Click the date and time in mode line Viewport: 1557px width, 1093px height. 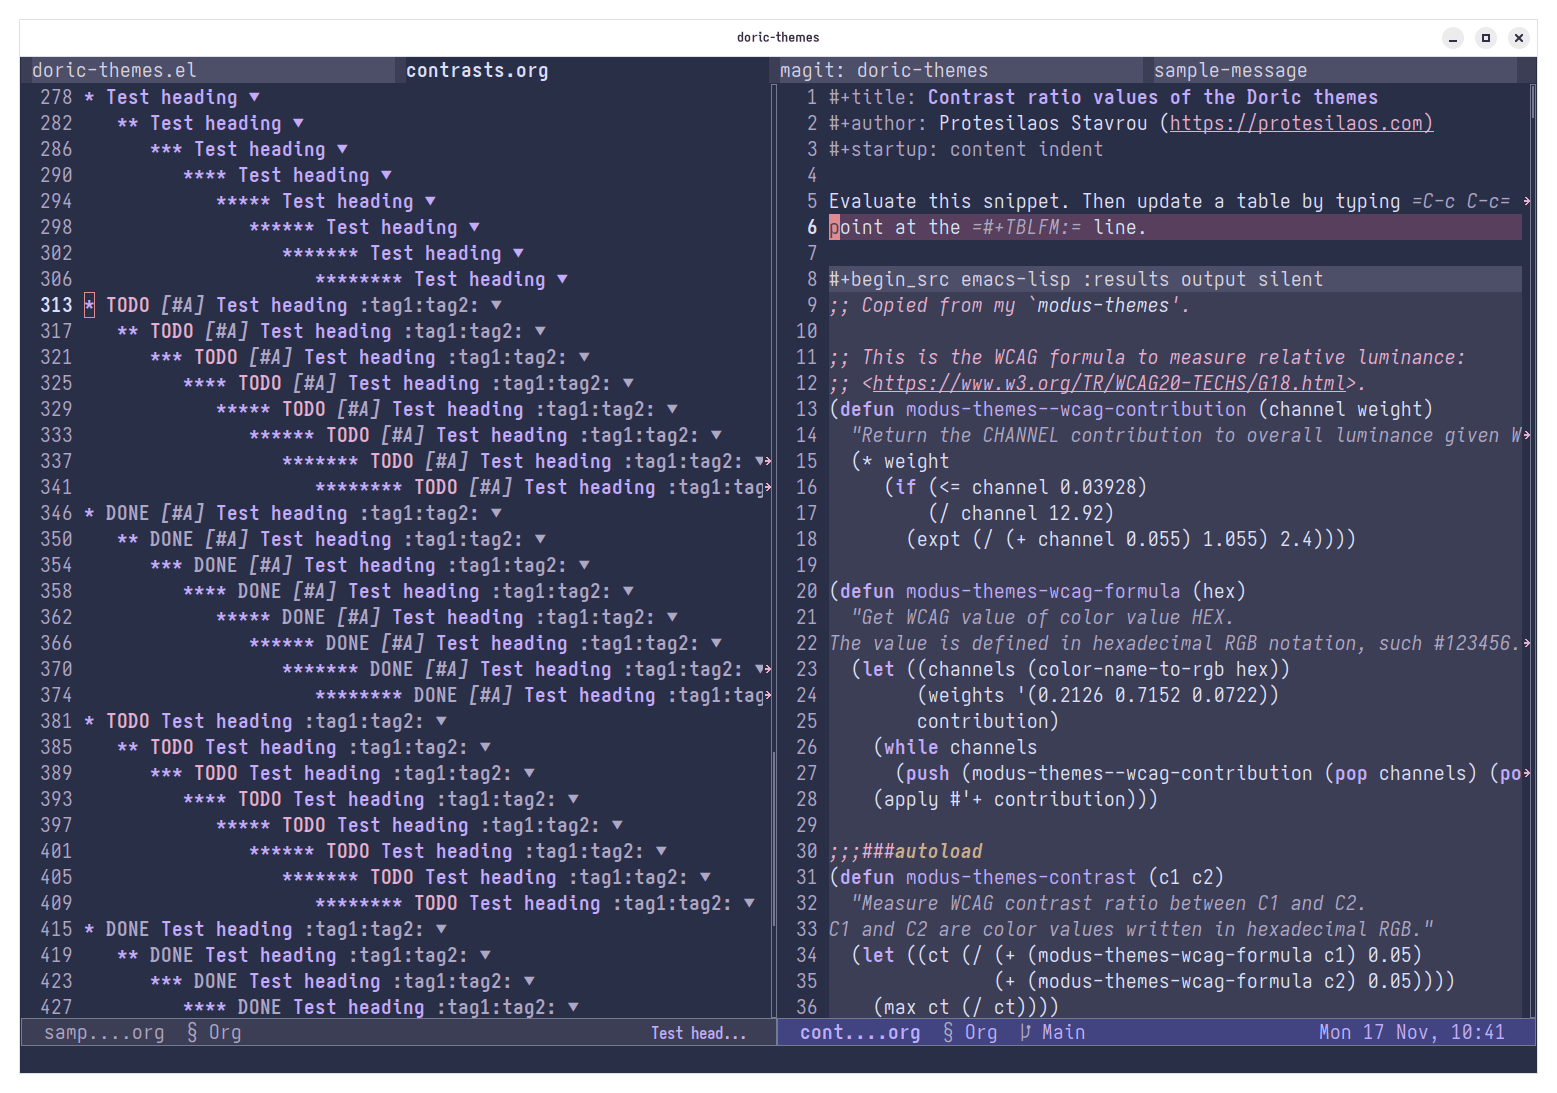coord(1411,1032)
